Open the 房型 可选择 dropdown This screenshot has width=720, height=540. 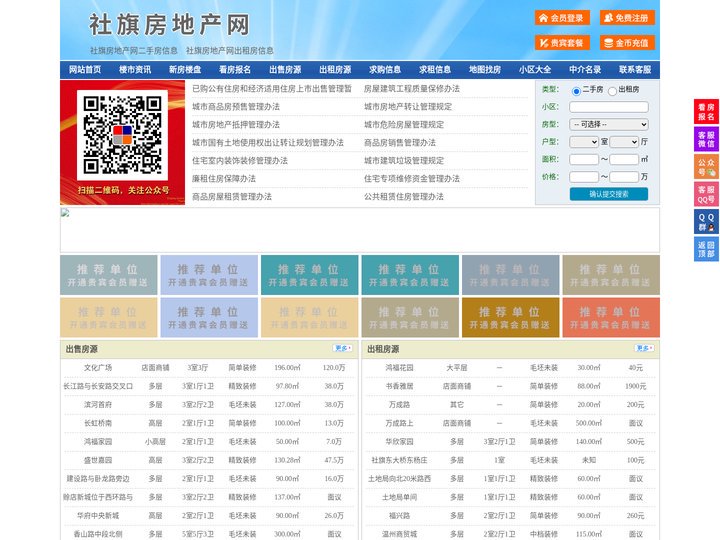point(609,124)
